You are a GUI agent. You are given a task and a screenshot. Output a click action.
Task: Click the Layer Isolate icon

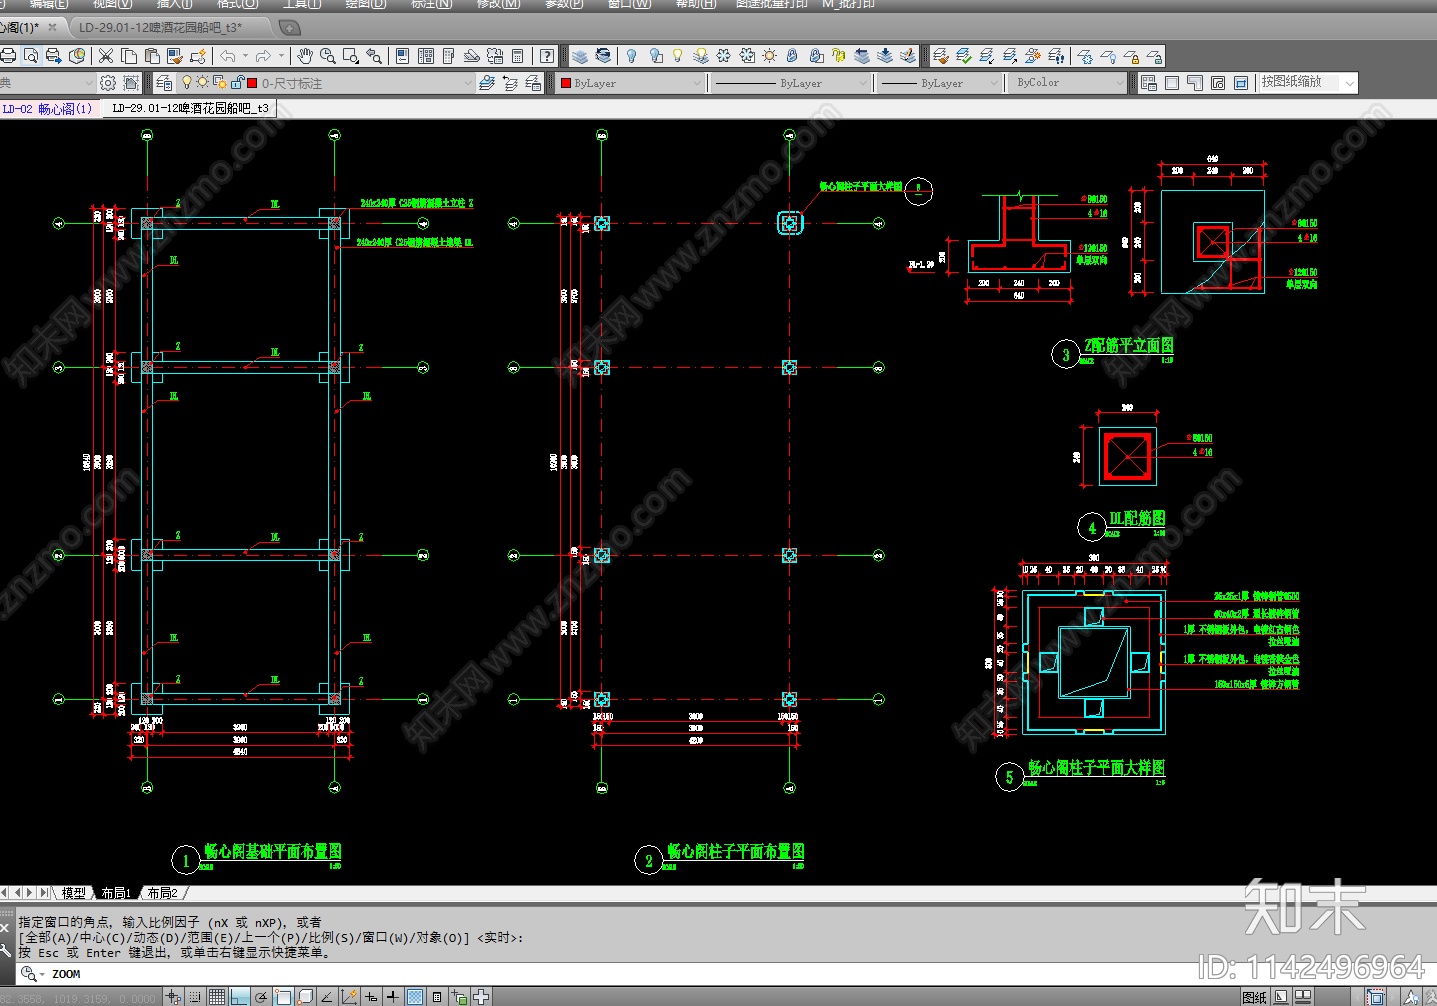[x=986, y=56]
